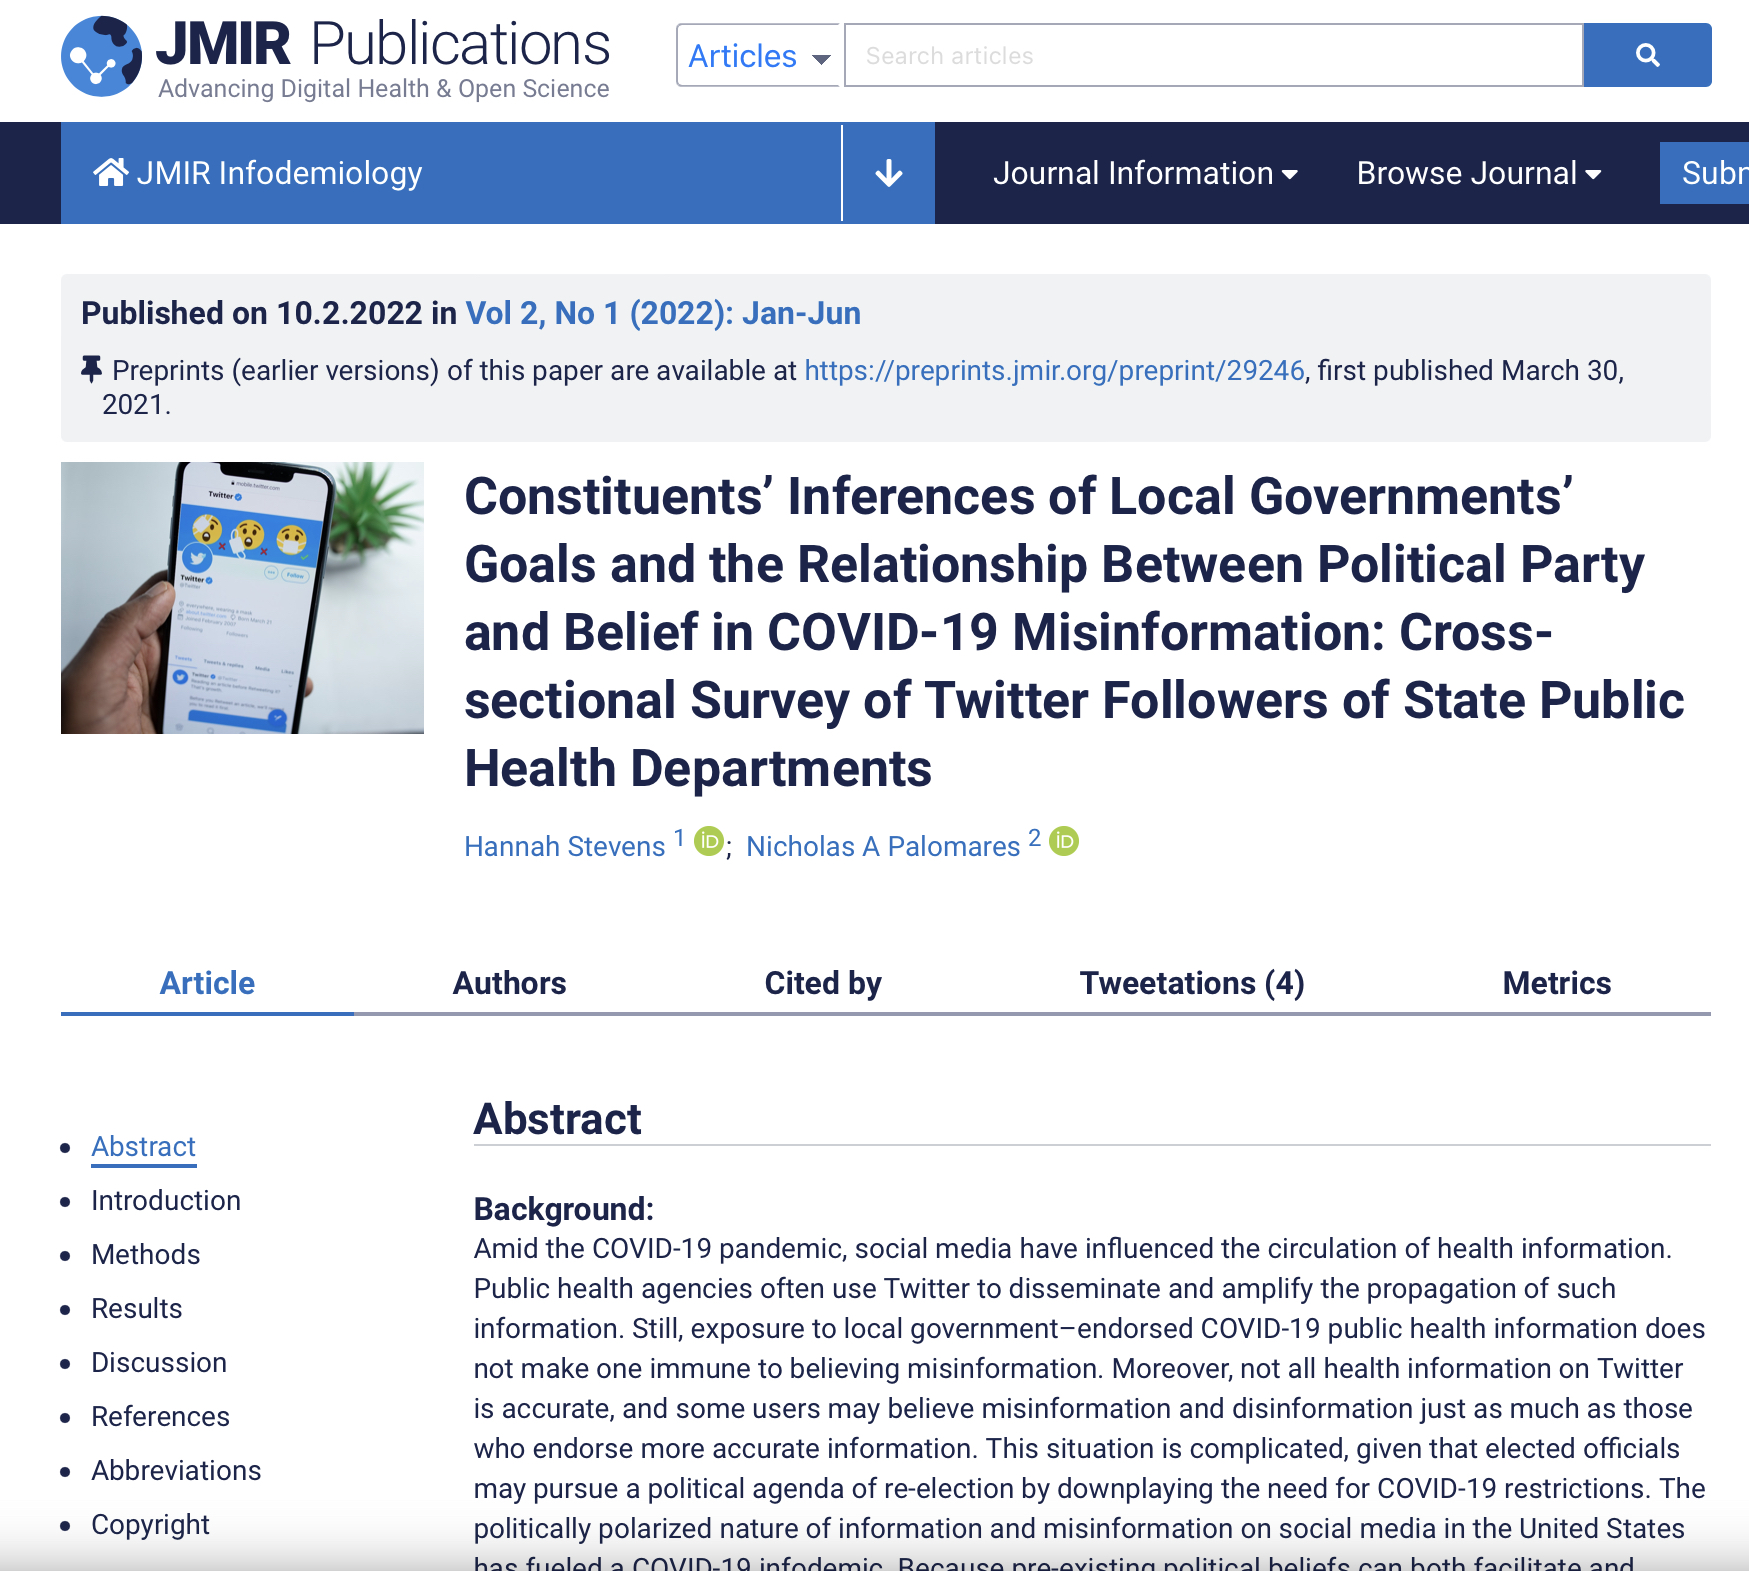Screen dimensions: 1749x1571
Task: Open the Tweetations (4) tab
Action: pyautogui.click(x=1191, y=983)
